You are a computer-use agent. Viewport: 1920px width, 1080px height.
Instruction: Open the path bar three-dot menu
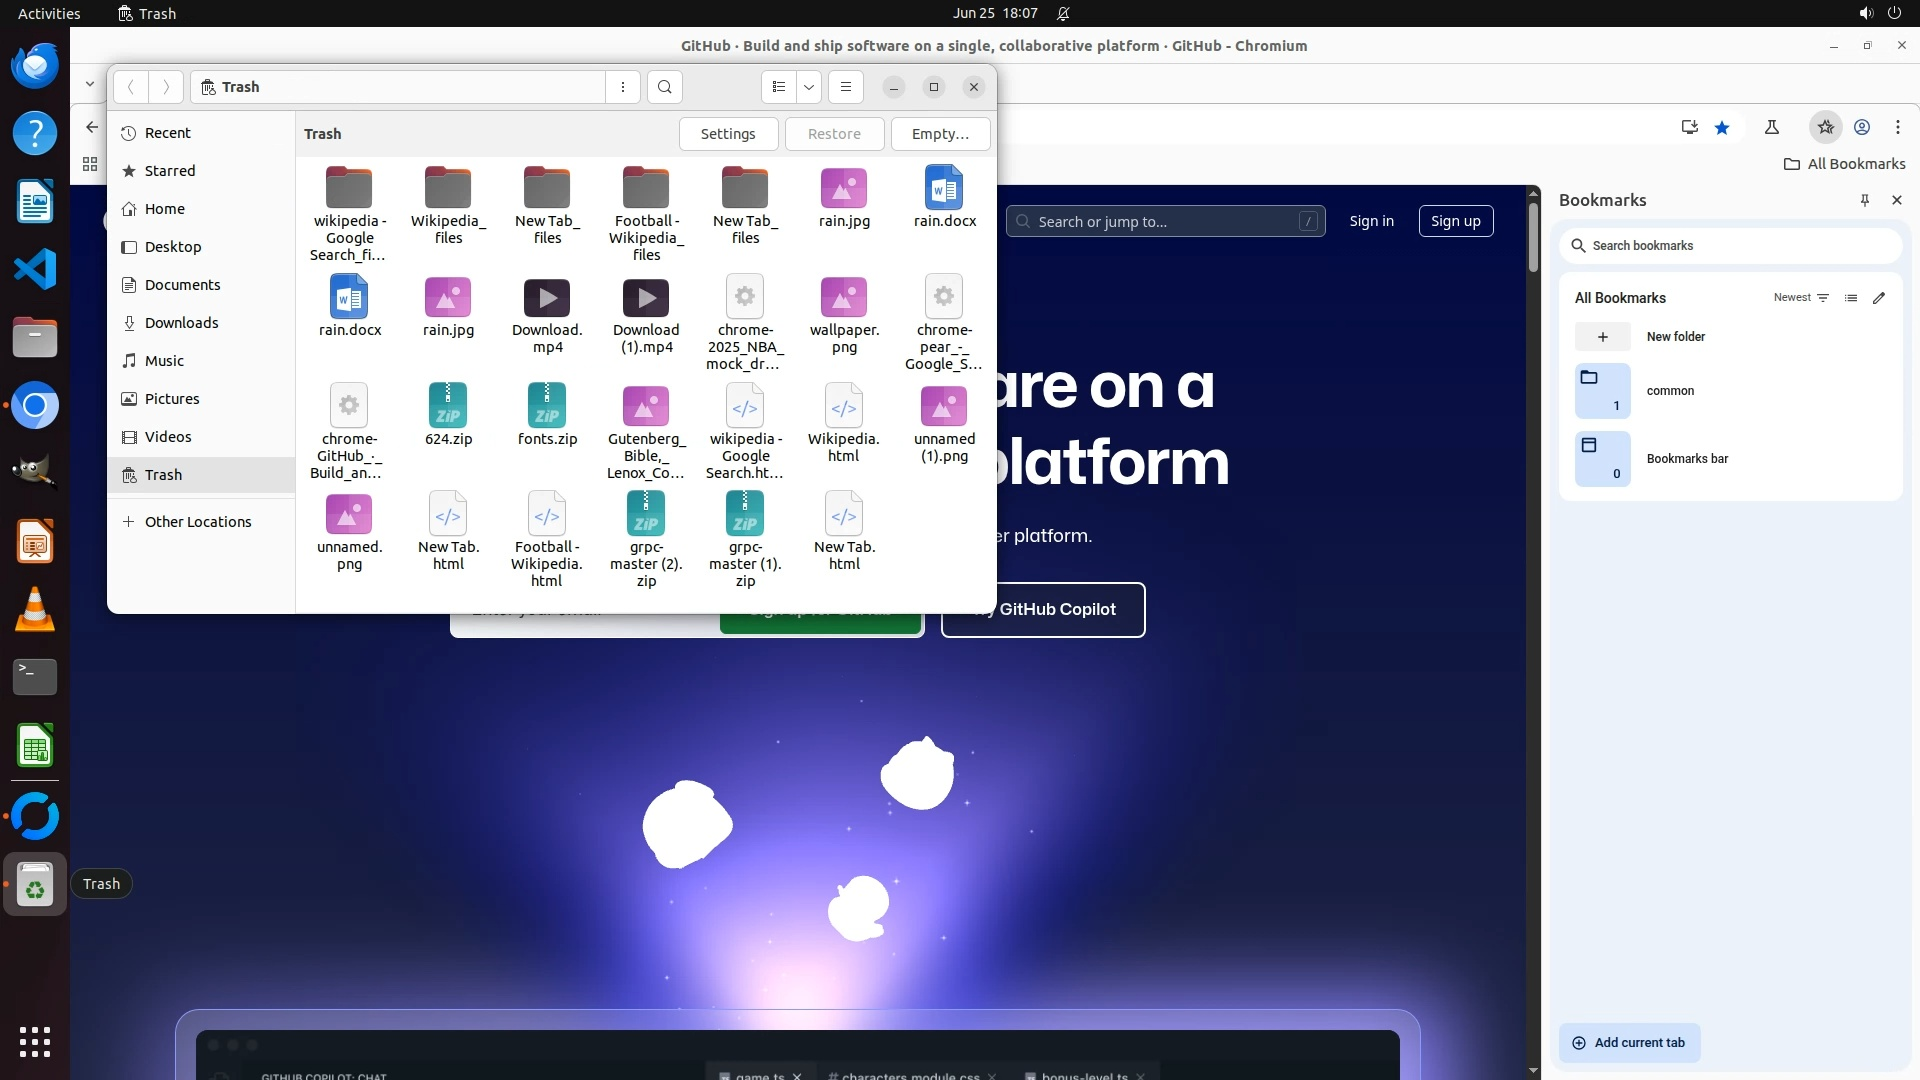click(x=623, y=87)
